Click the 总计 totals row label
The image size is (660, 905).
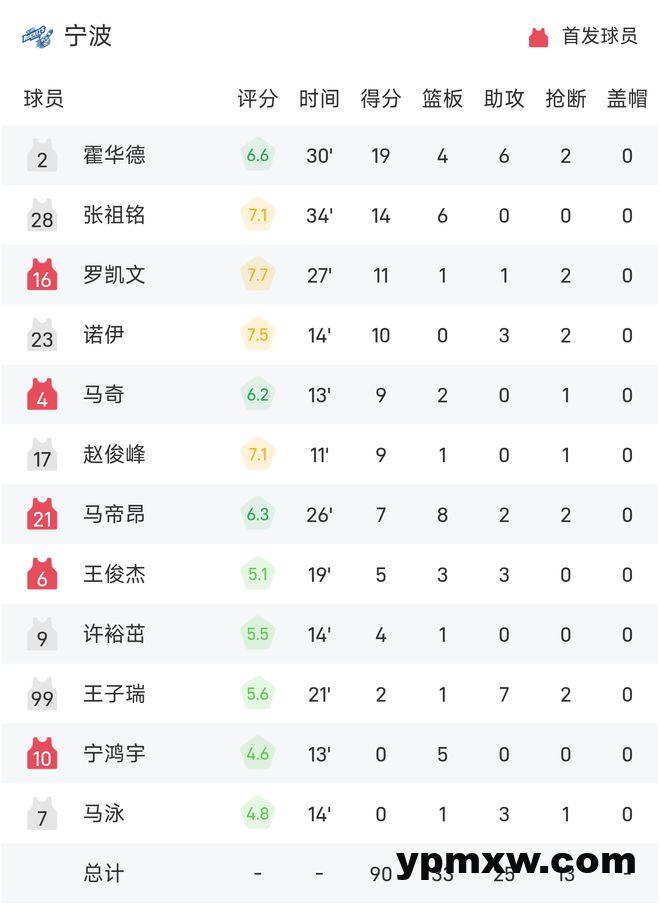point(104,873)
